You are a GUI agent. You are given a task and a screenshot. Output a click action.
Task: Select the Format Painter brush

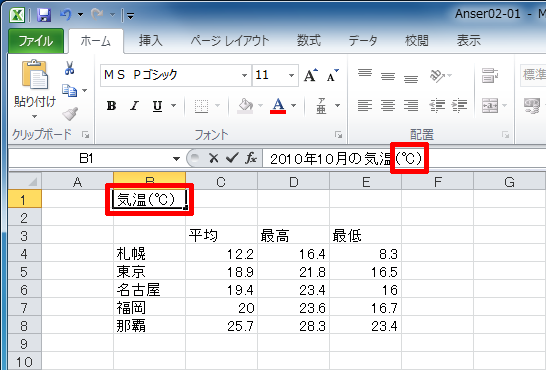pyautogui.click(x=70, y=113)
